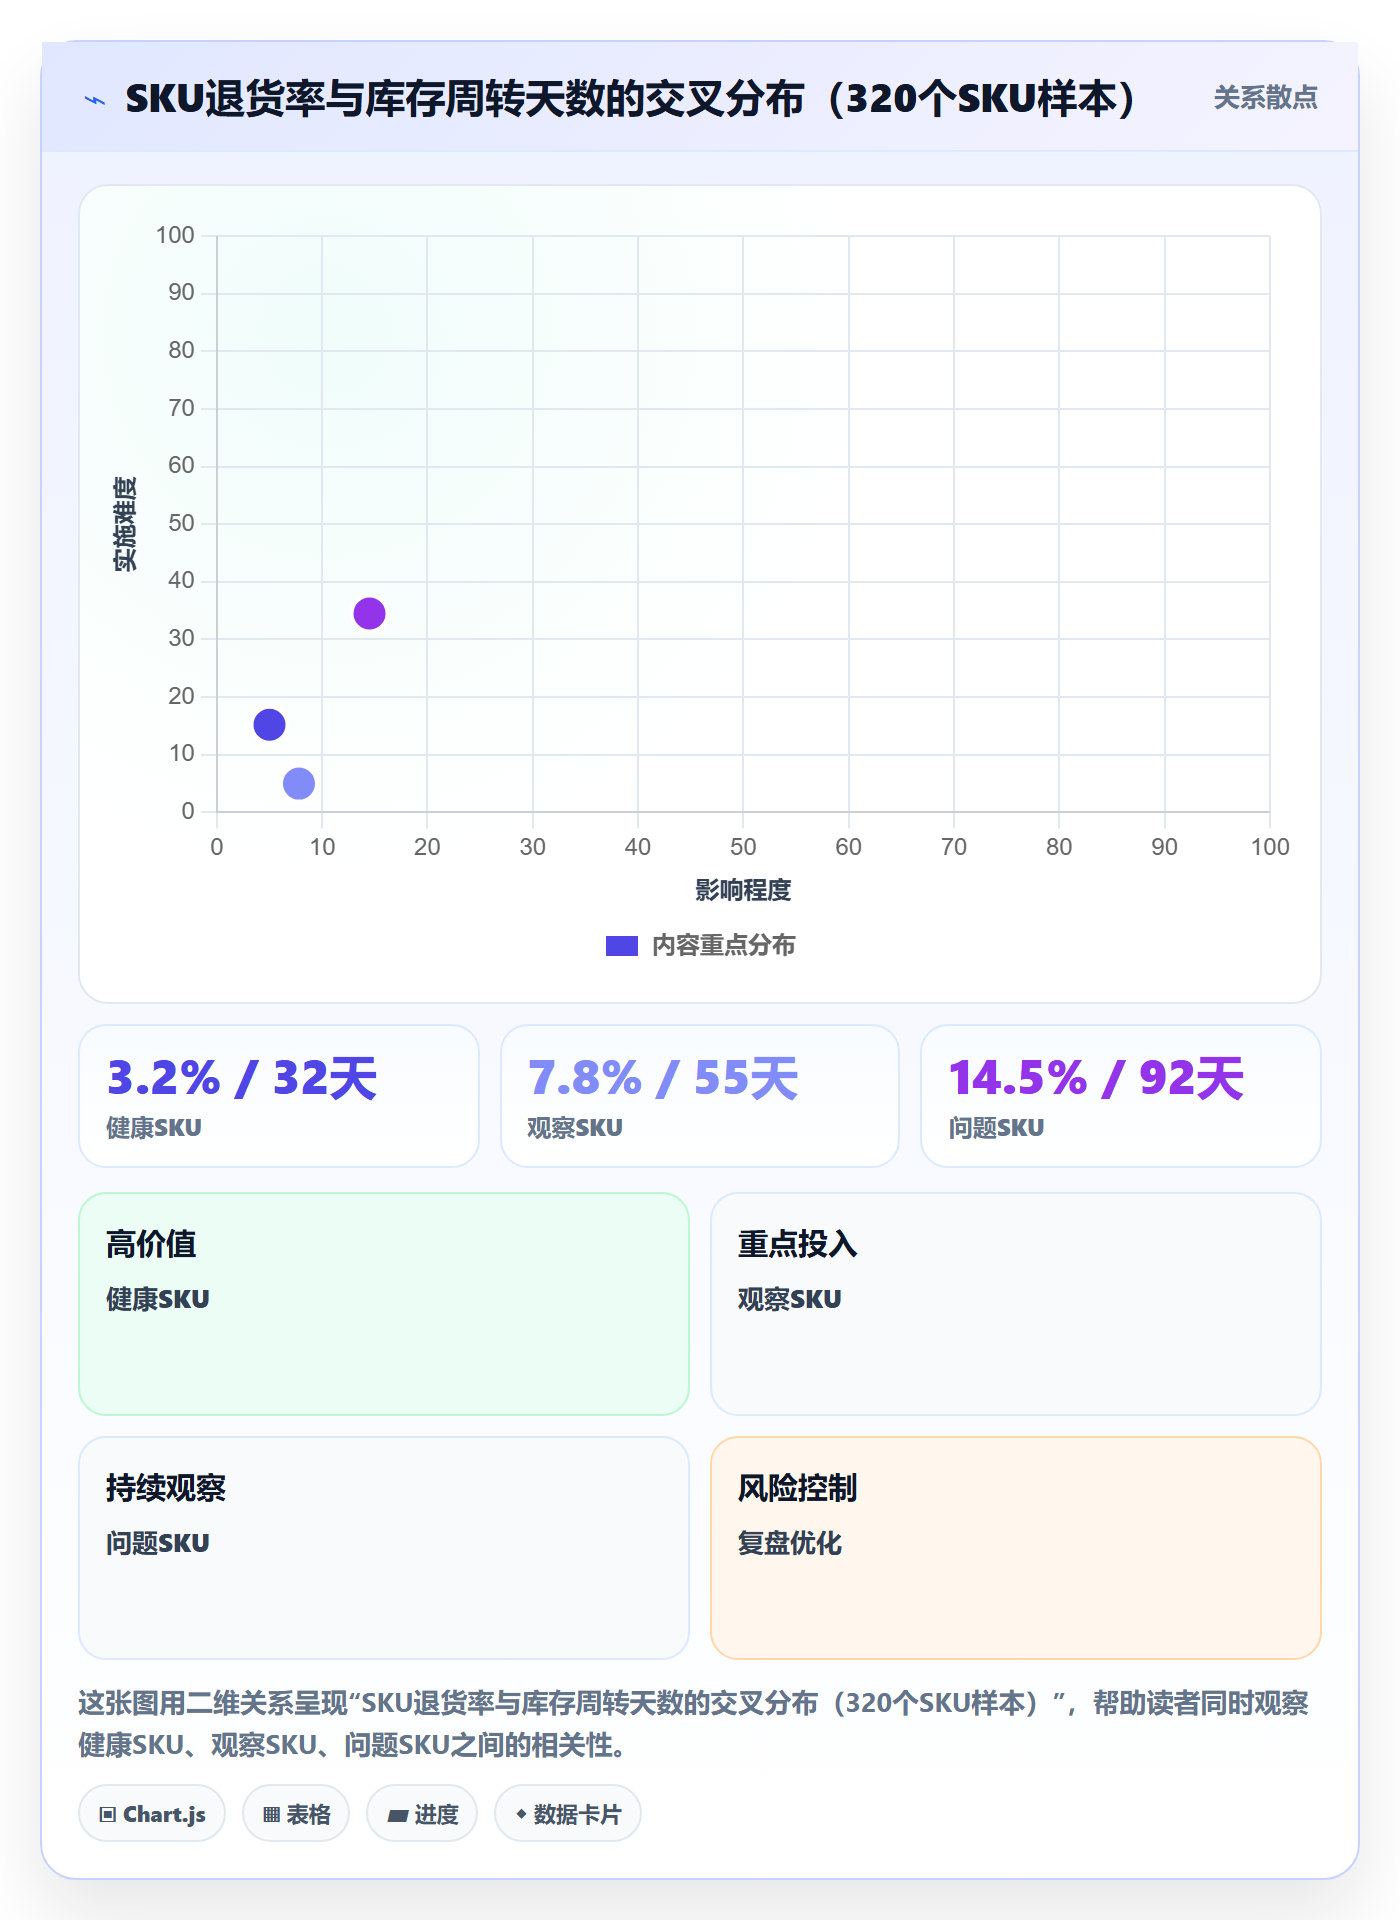Select the dark blue scatter point
Viewport: 1400px width, 1920px height.
coord(269,724)
